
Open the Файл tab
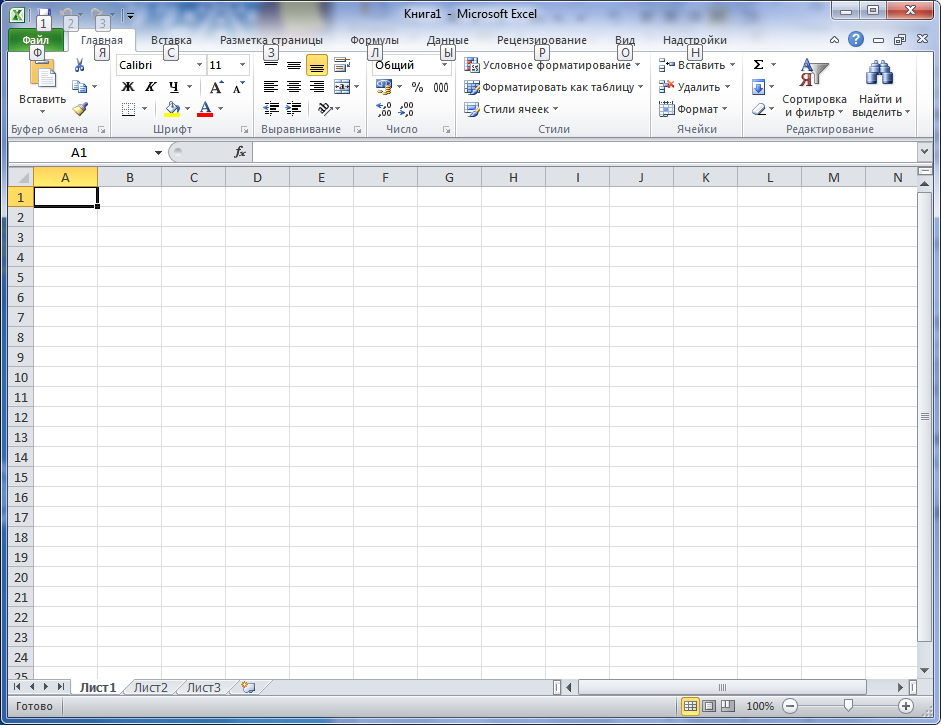click(x=35, y=40)
